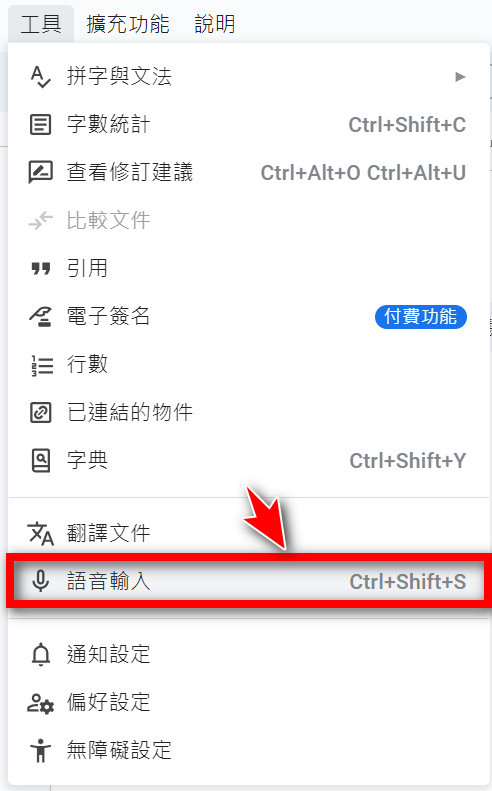Click the review suggested edits icon

coord(40,173)
